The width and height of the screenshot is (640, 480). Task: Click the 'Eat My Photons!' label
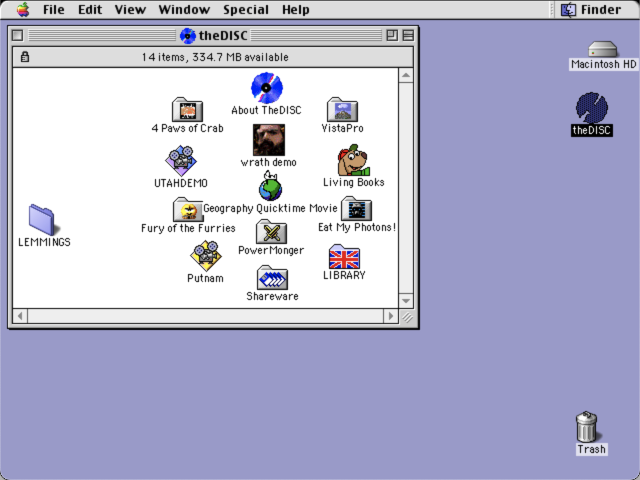point(357,227)
